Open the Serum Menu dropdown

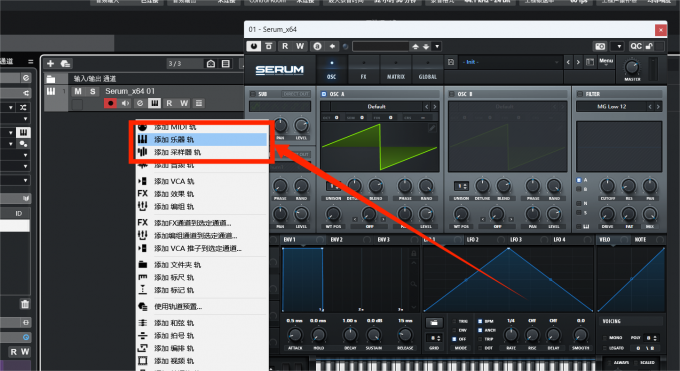[606, 62]
